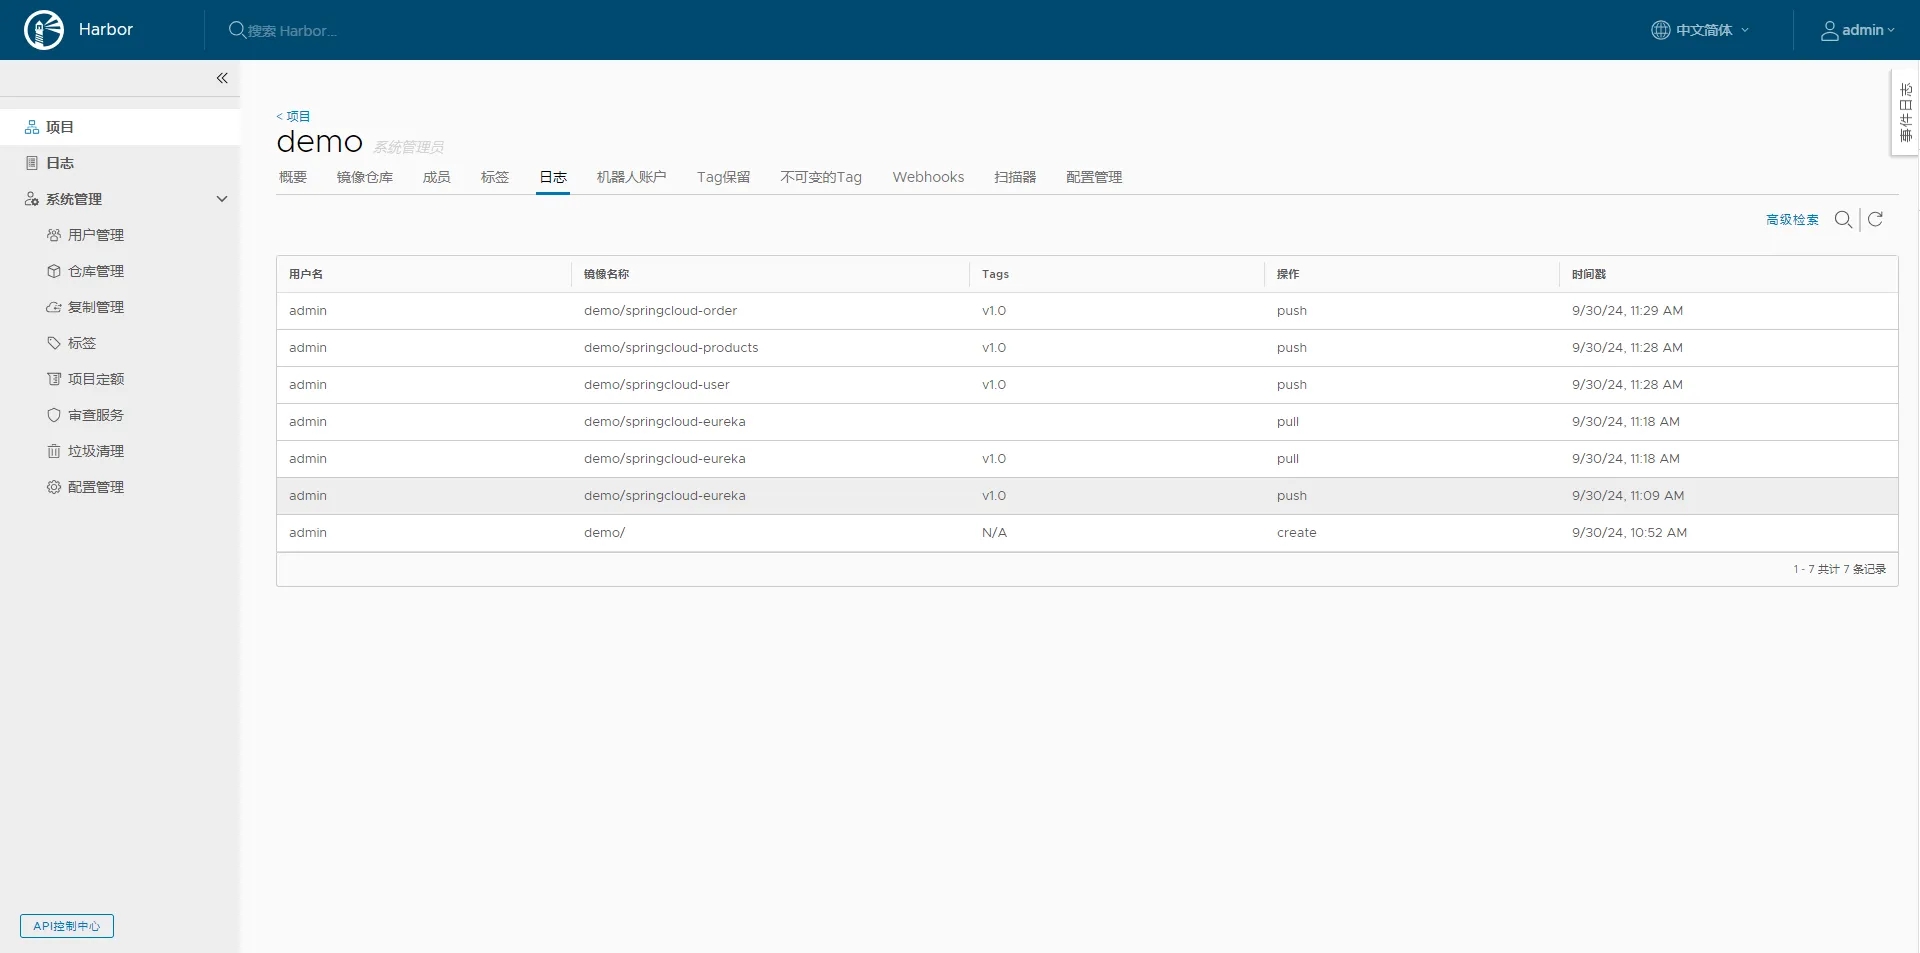Switch to the 标签 tab
The image size is (1920, 953).
(x=494, y=177)
